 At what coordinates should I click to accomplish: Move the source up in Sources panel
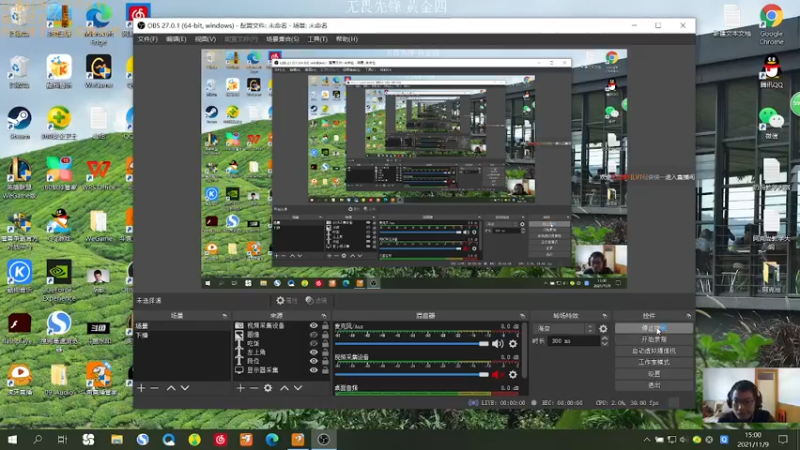[x=284, y=388]
